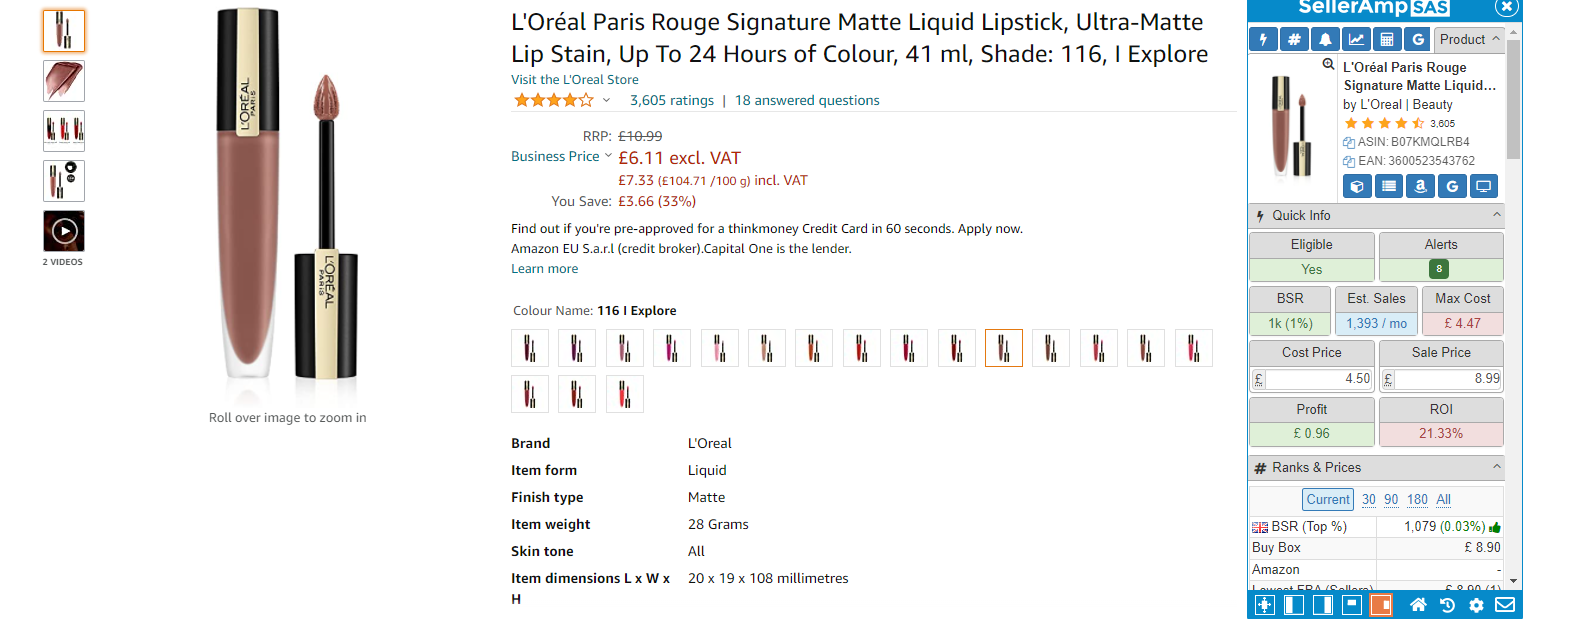The image size is (1575, 619).
Task: Switch ranks view to 90 days
Action: (1391, 499)
